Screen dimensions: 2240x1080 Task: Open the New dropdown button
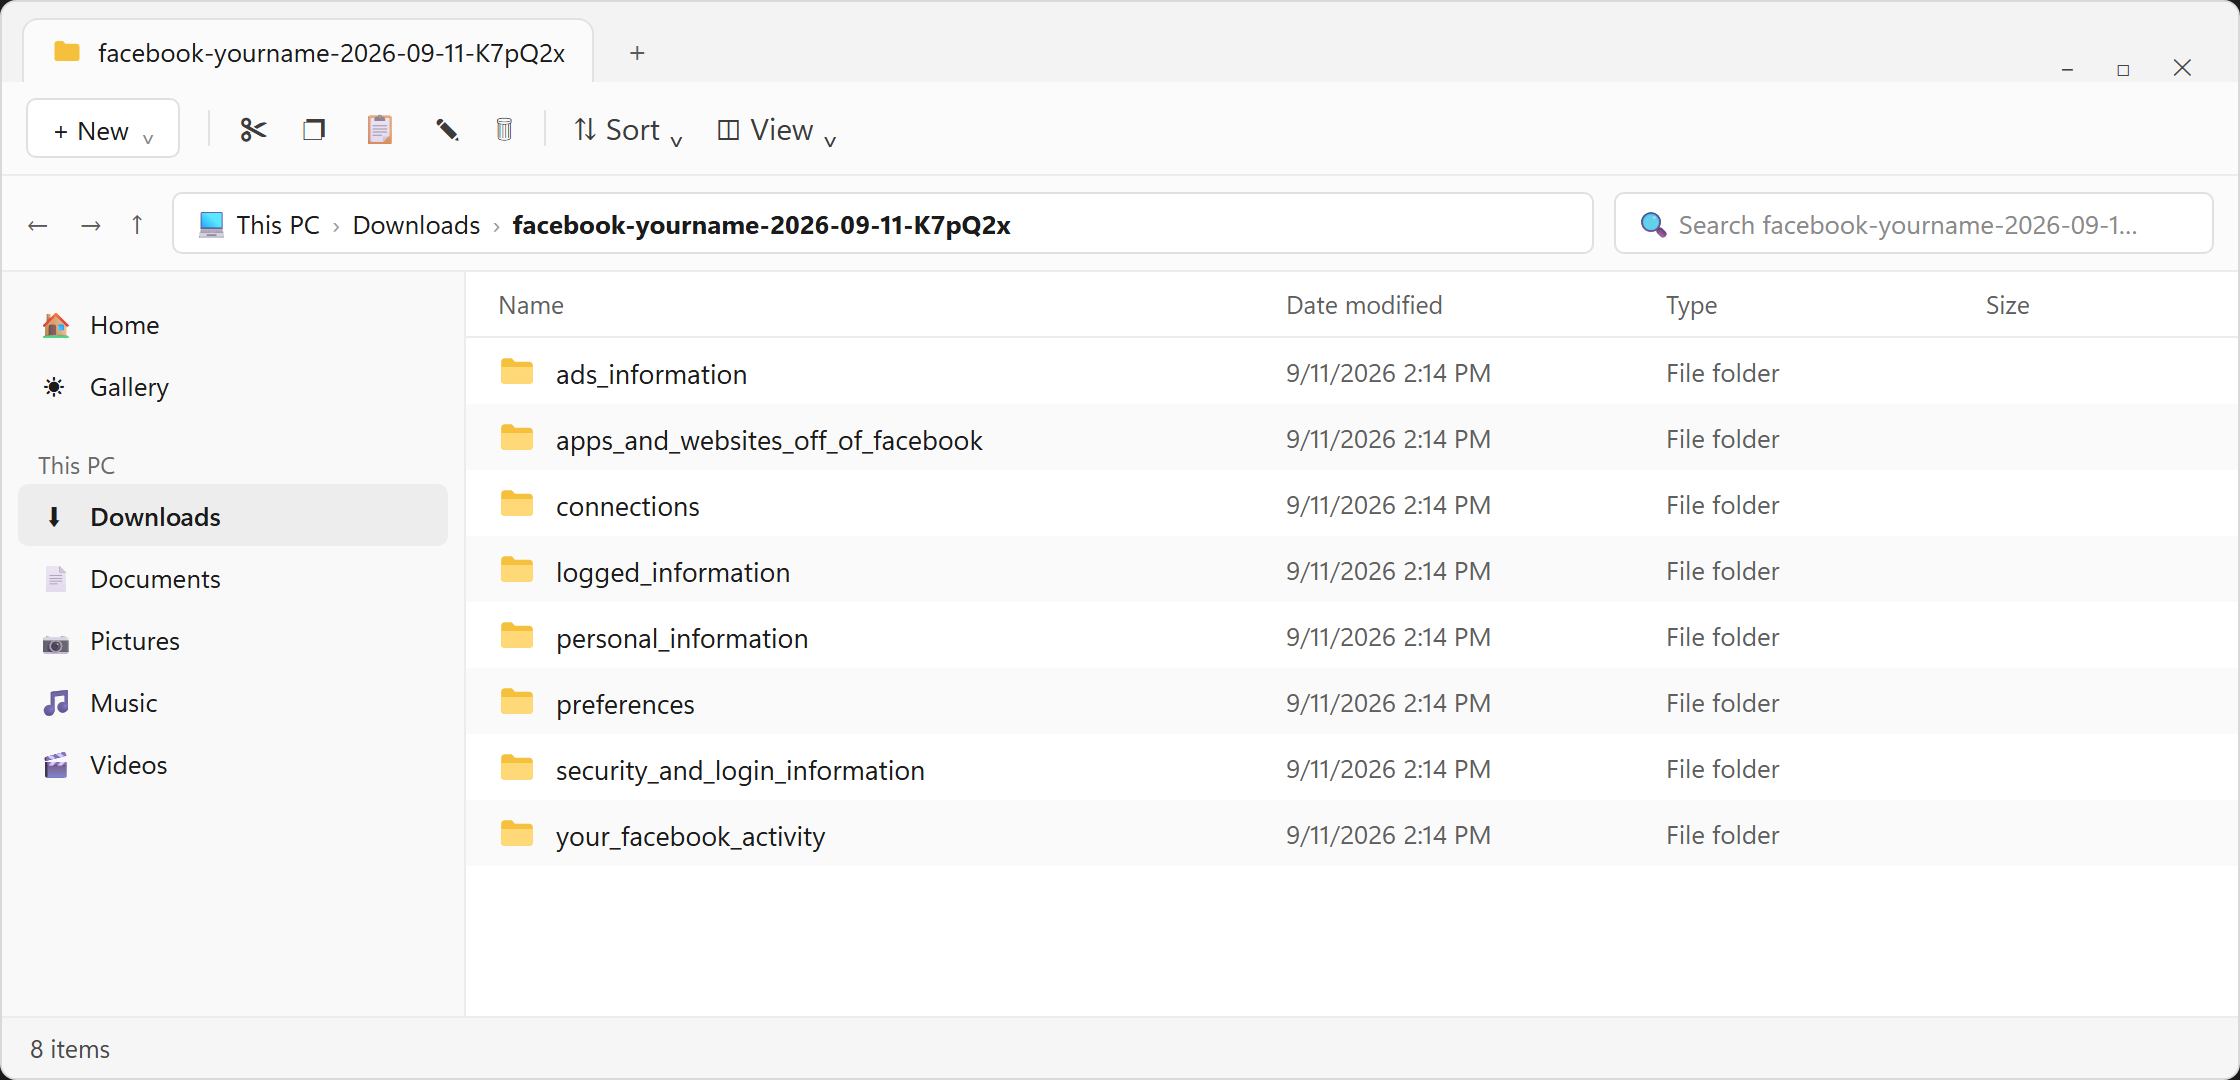point(103,129)
